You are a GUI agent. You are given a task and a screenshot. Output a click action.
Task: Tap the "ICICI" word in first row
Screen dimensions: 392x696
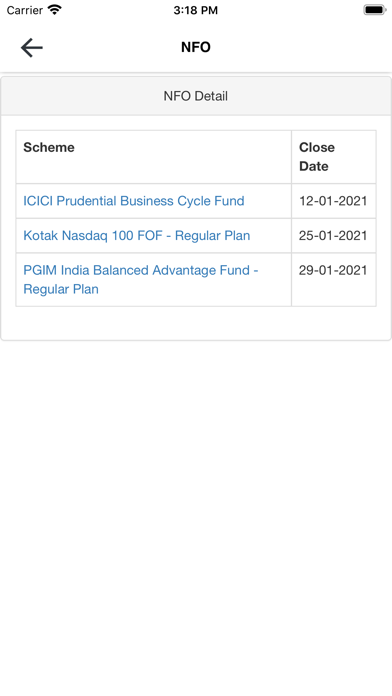[x=38, y=201]
